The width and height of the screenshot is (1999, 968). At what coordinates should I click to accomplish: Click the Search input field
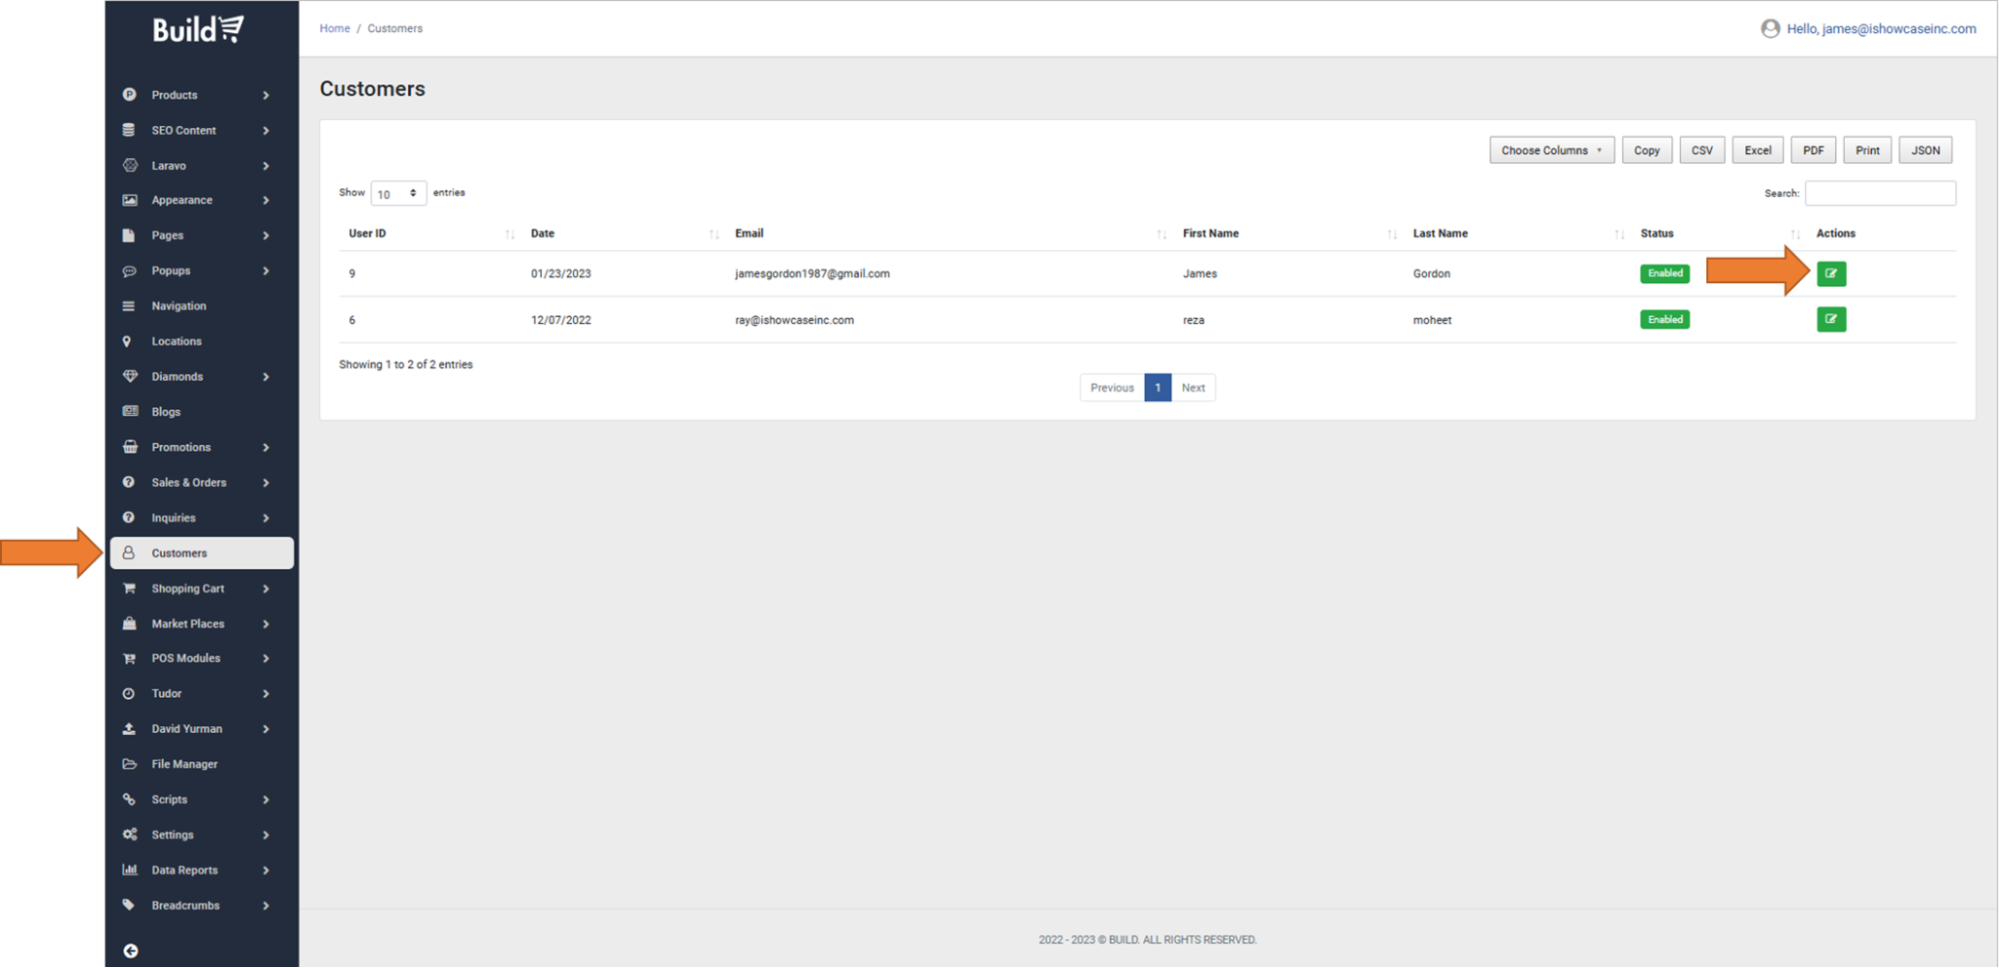coord(1879,194)
